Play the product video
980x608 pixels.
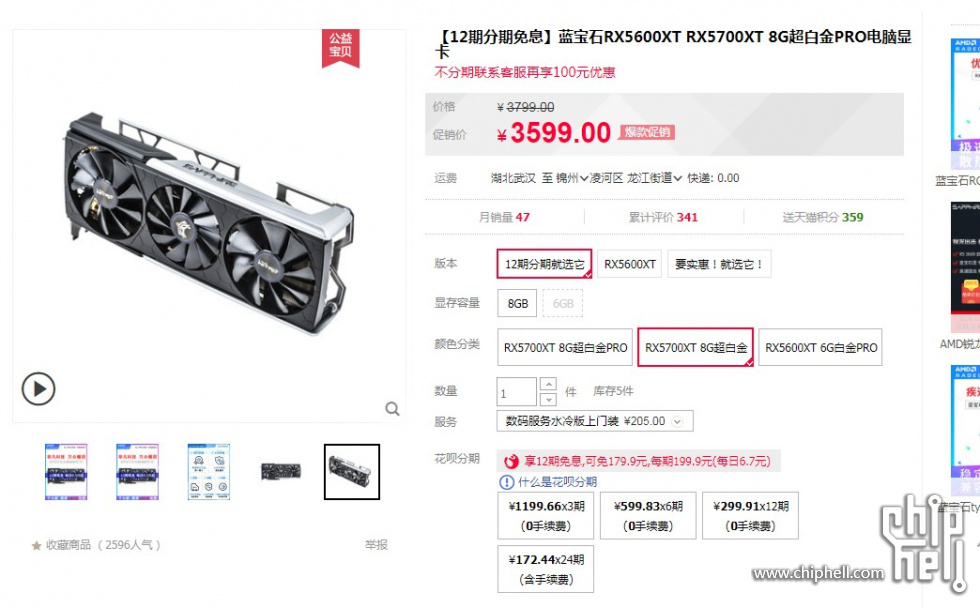(38, 389)
